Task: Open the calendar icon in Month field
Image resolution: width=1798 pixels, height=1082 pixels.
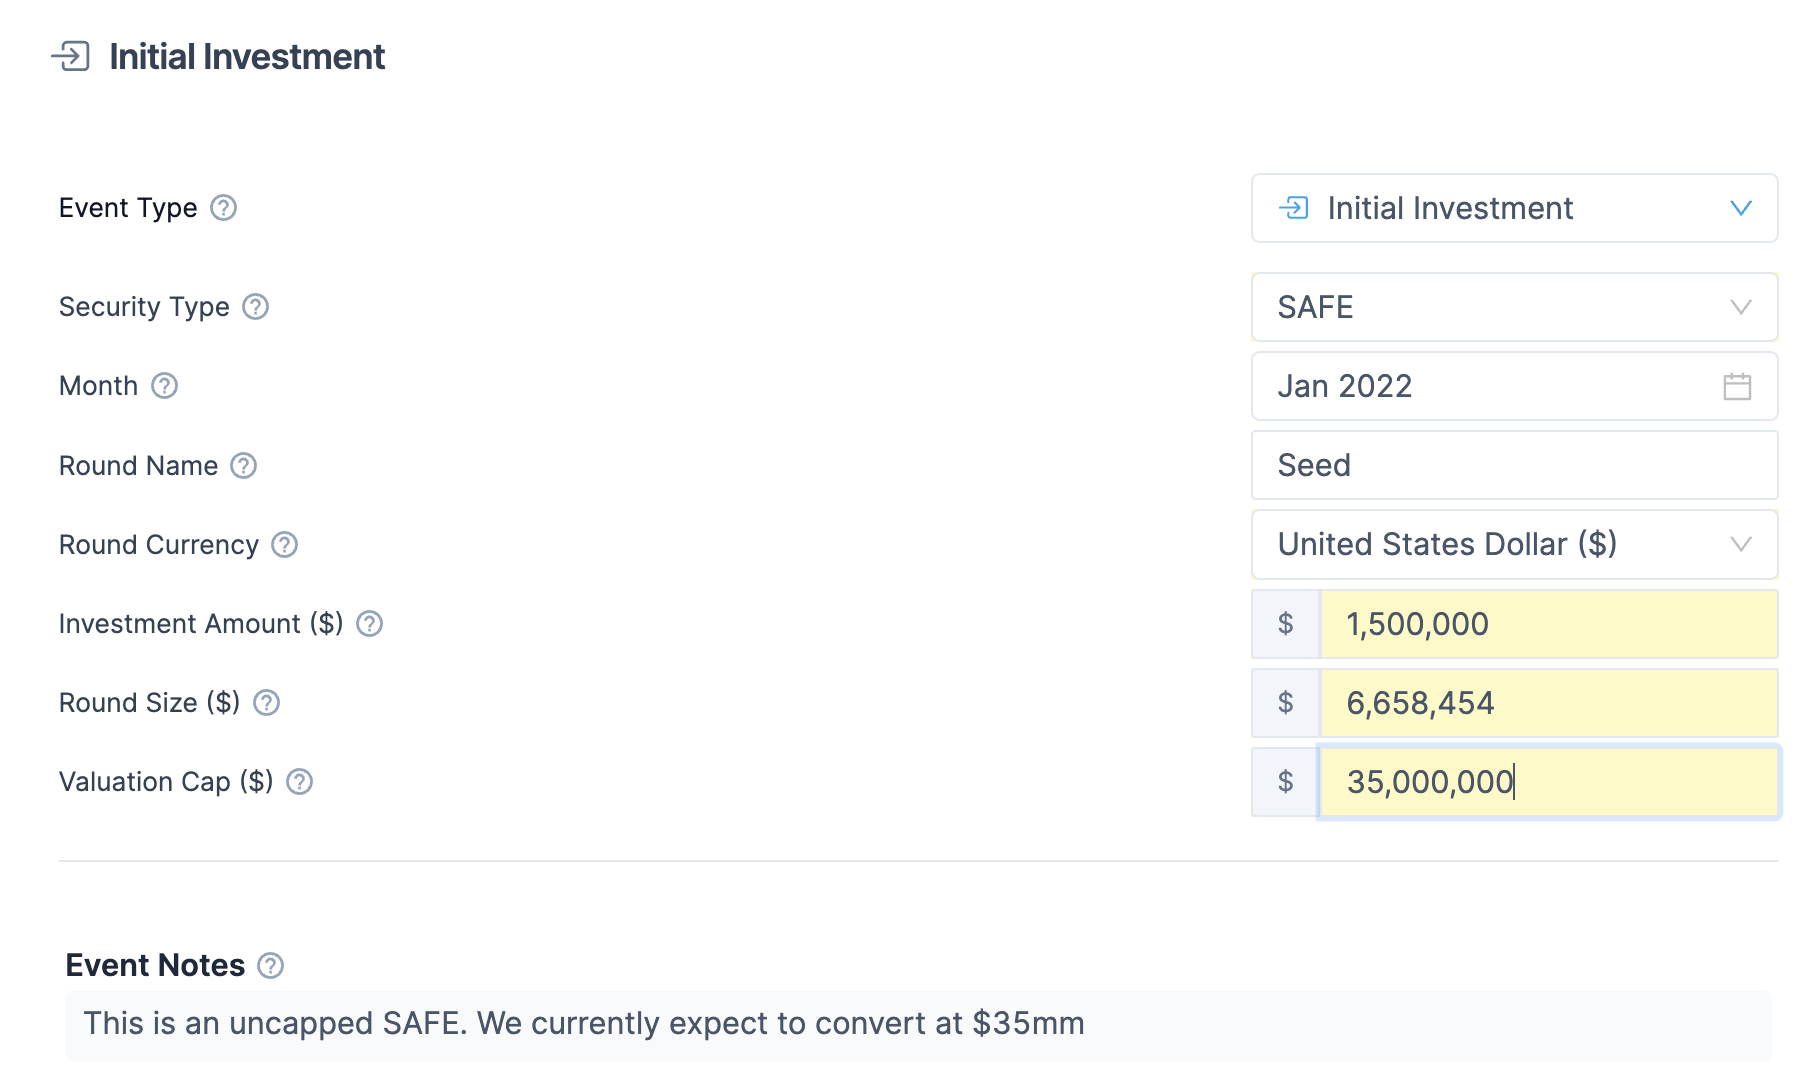Action: (1737, 386)
